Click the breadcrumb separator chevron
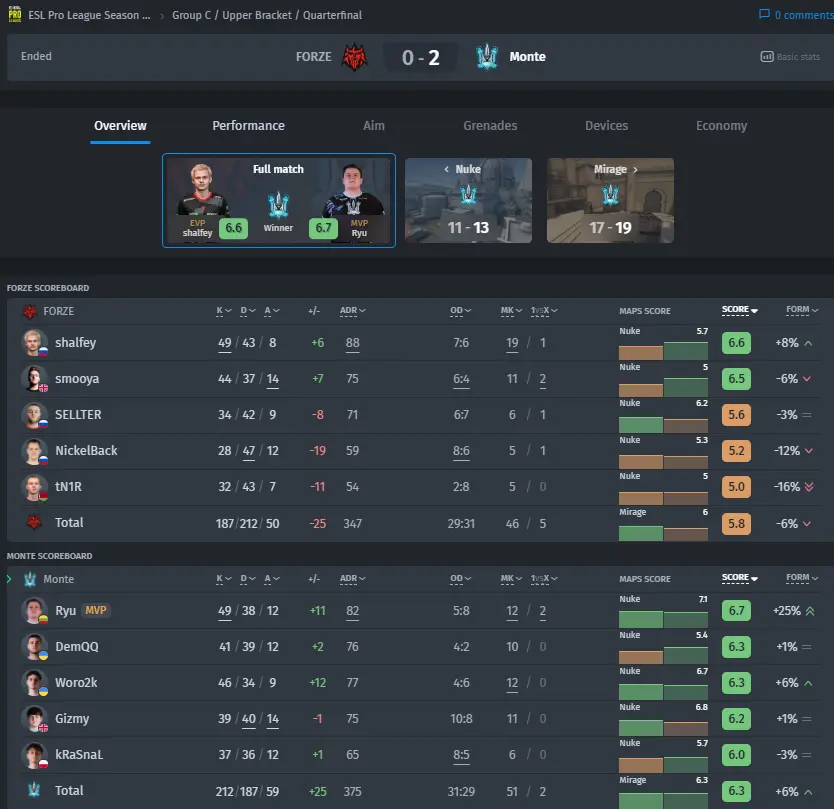834x809 pixels. click(162, 16)
